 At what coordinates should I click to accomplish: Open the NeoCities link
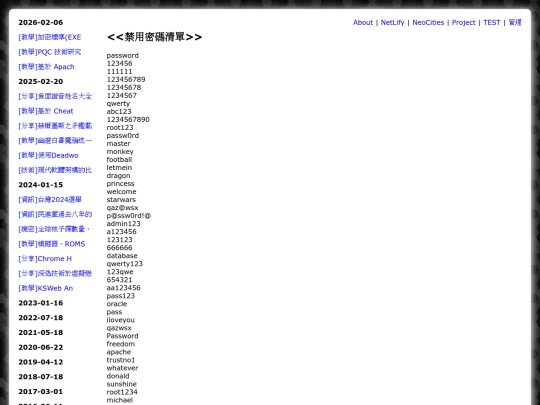coord(428,22)
